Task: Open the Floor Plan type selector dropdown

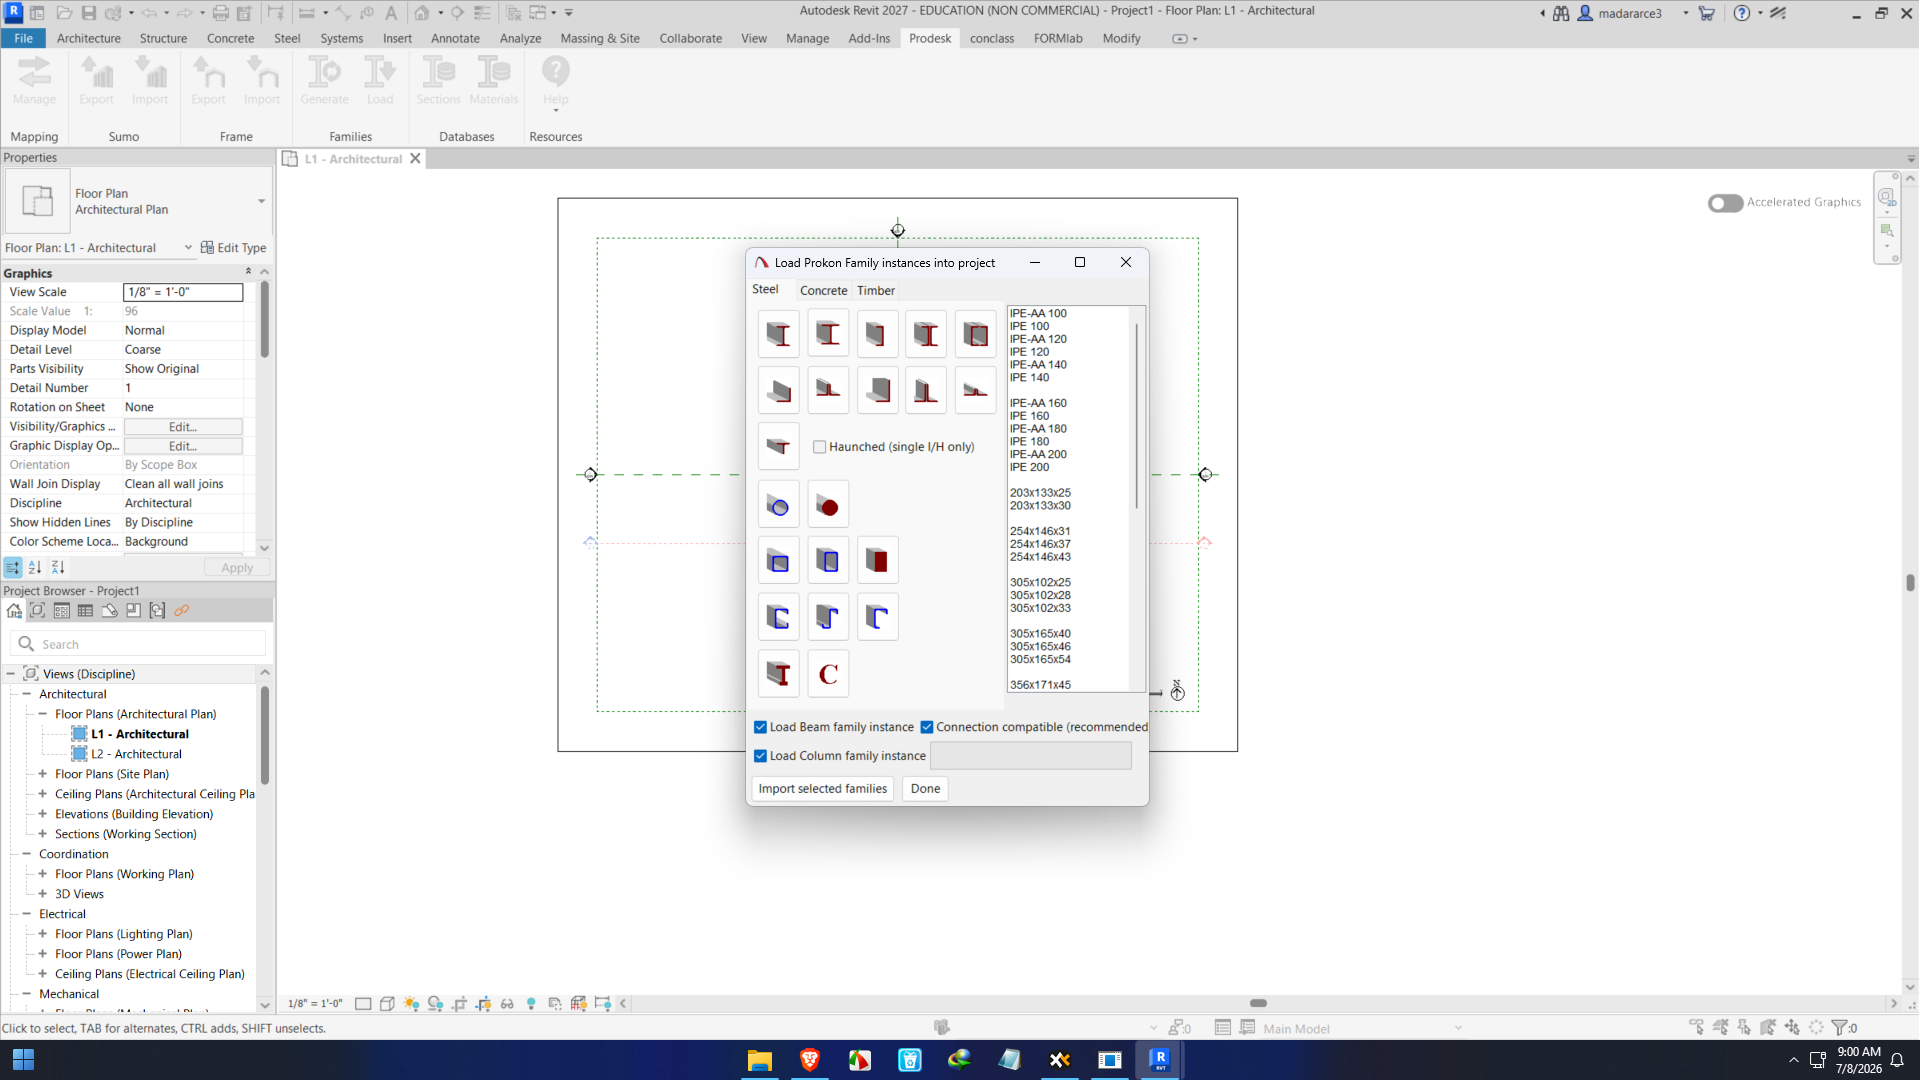Action: pyautogui.click(x=262, y=201)
